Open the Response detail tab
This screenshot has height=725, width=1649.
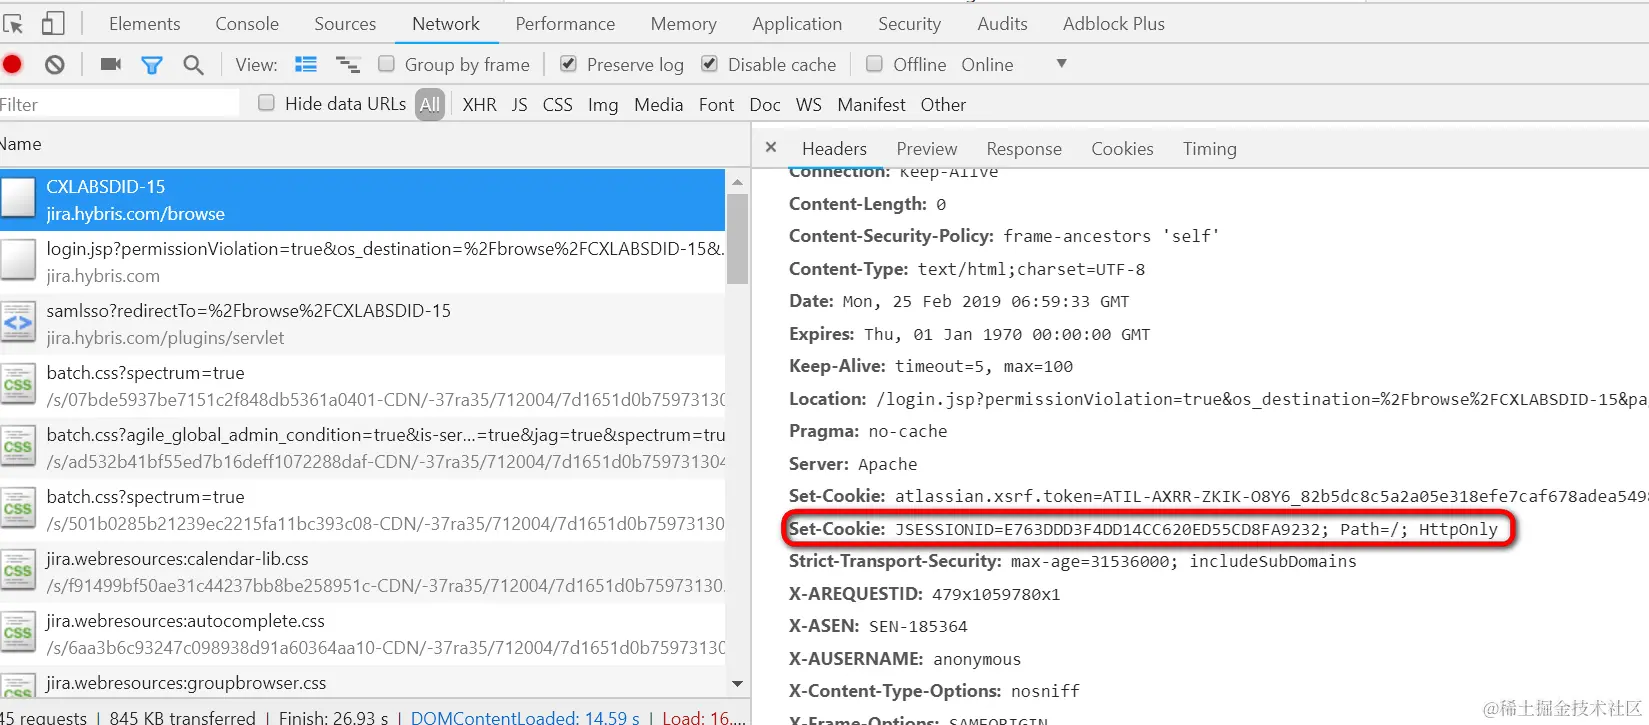pos(1024,148)
